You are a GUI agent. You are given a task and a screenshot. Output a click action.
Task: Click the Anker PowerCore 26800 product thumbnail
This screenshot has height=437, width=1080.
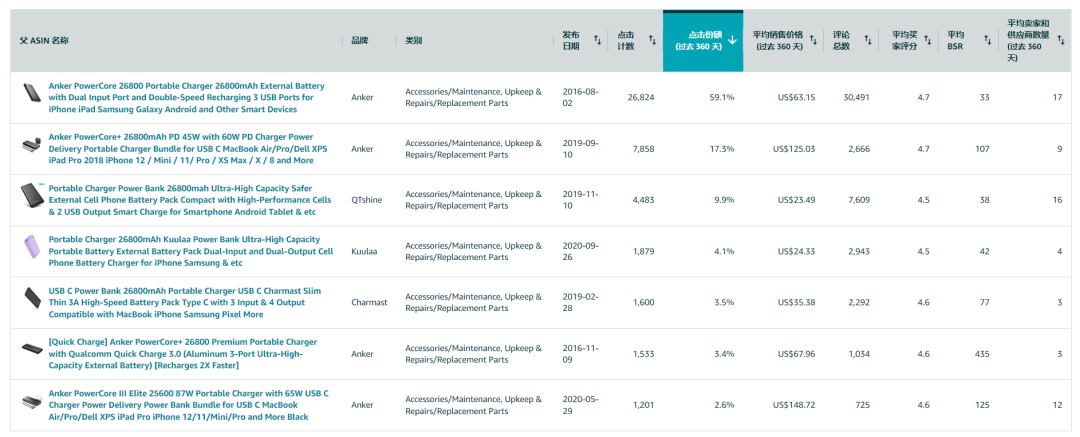tap(32, 94)
